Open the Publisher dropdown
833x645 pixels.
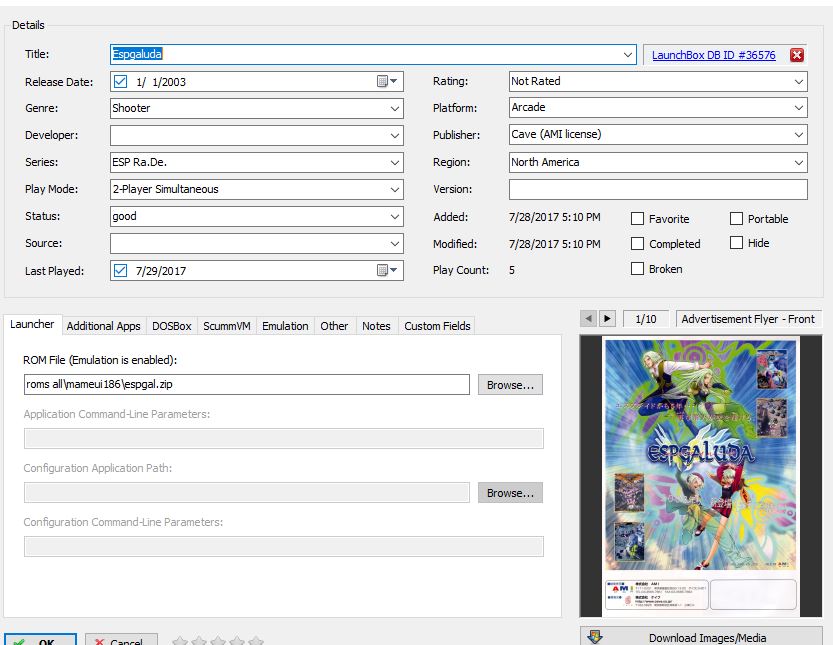pos(798,134)
